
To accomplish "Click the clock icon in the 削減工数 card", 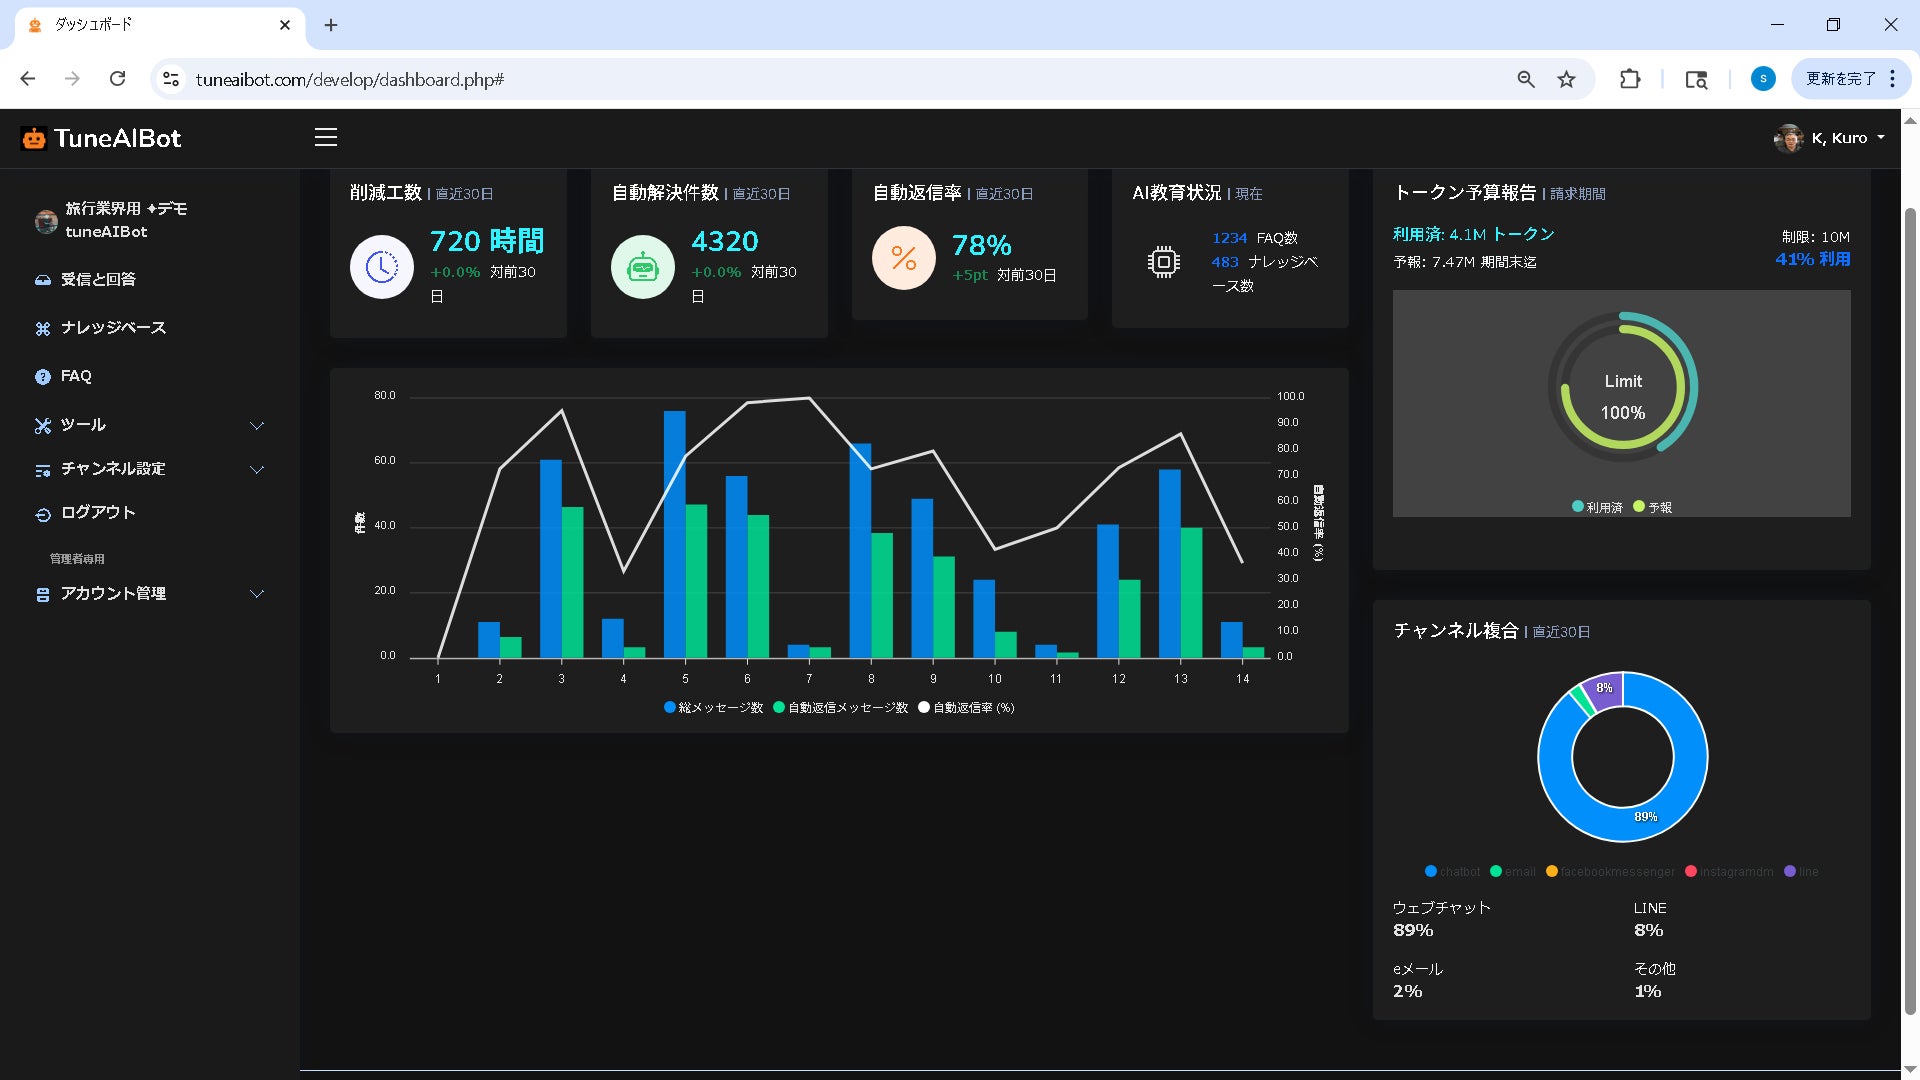I will (382, 267).
